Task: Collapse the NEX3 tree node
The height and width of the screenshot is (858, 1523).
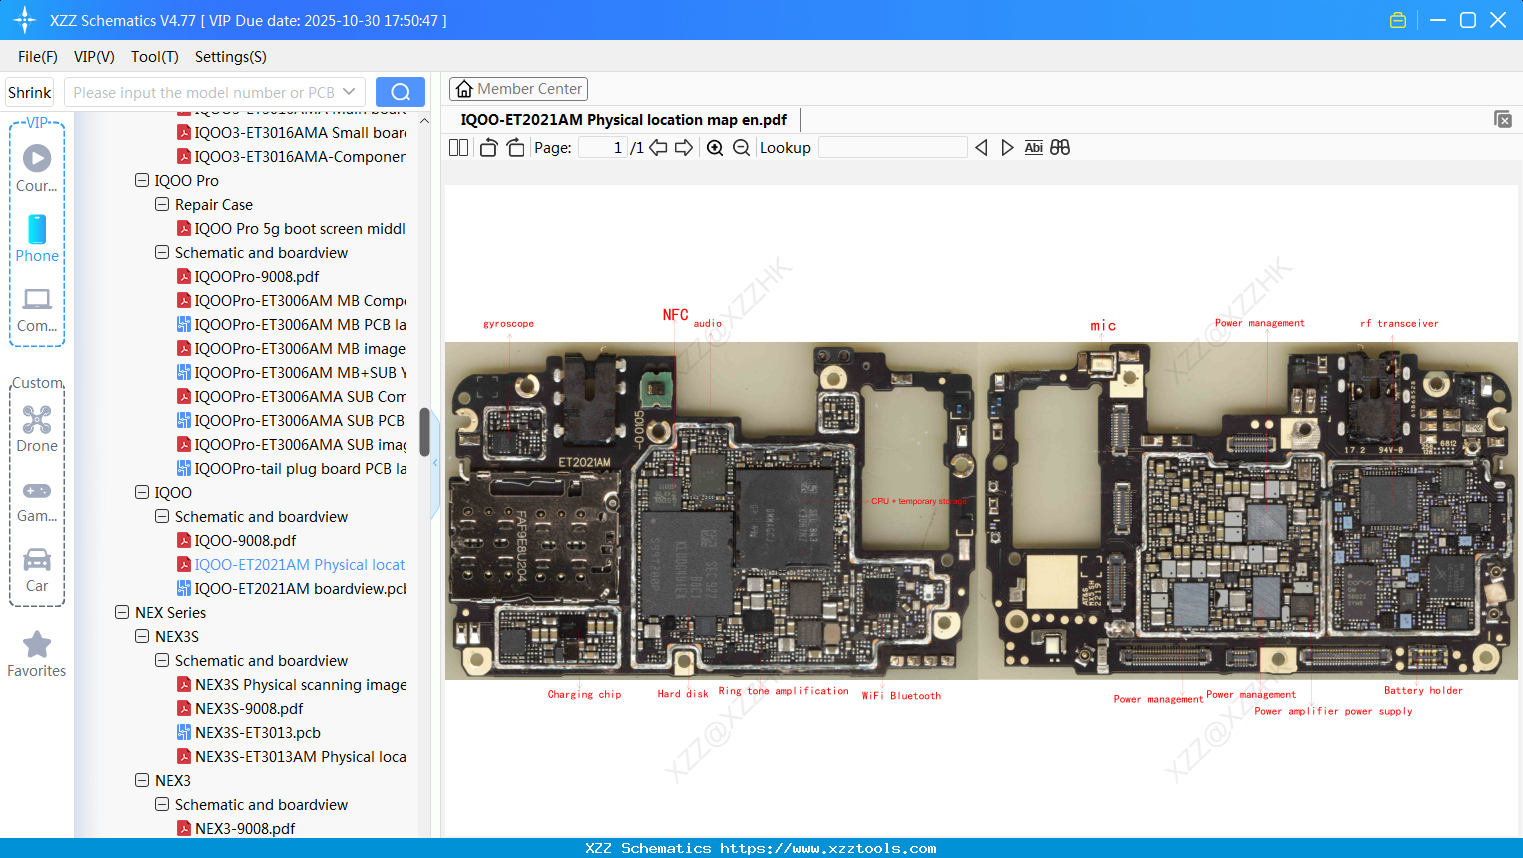Action: 142,781
